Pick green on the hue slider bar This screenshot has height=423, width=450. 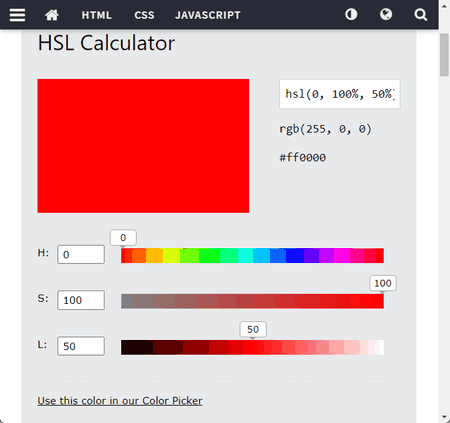click(x=209, y=256)
